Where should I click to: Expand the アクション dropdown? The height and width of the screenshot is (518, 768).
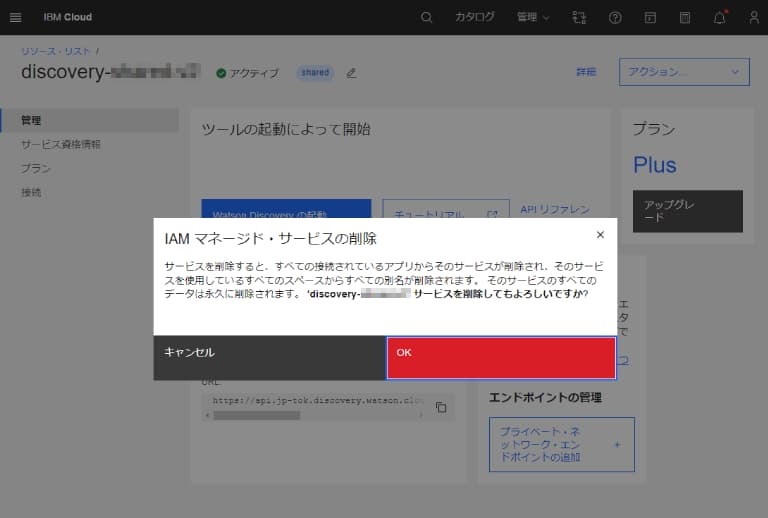click(x=684, y=72)
